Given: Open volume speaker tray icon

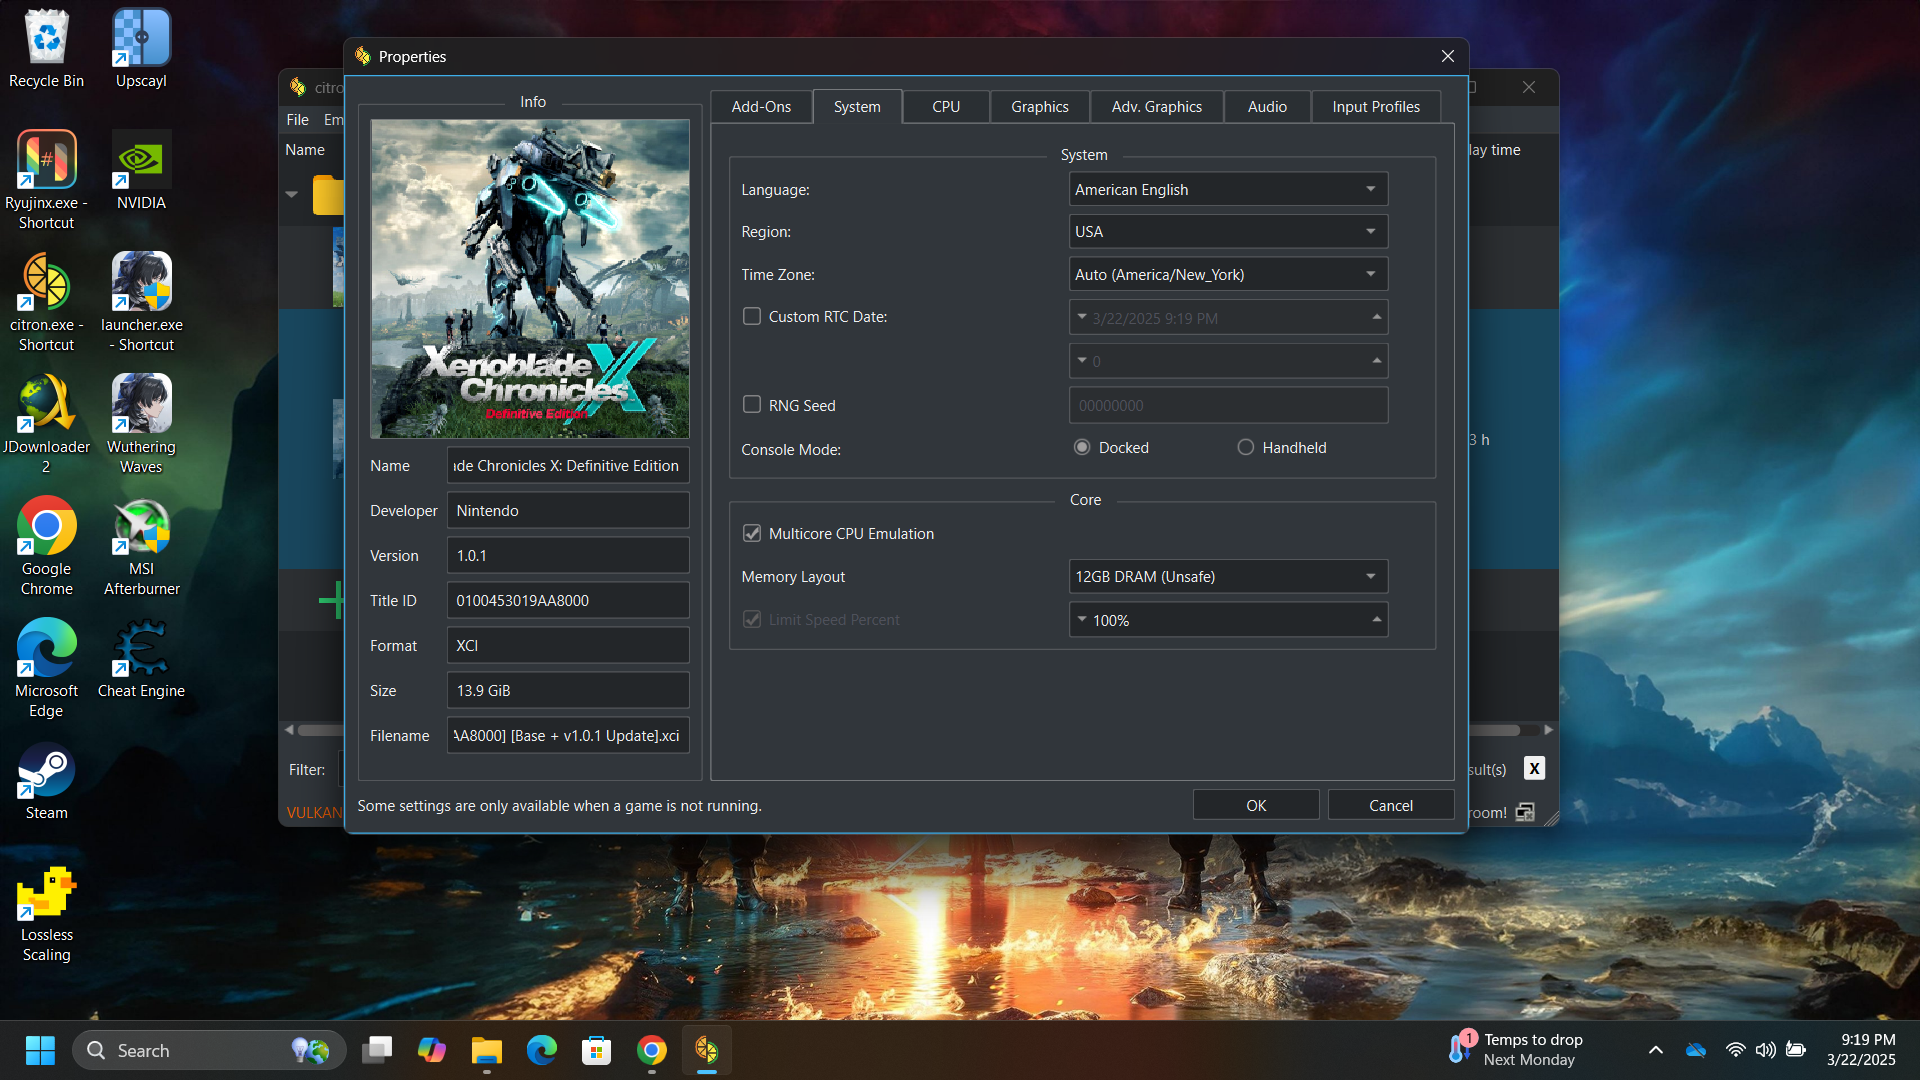Looking at the screenshot, I should [x=1766, y=1050].
